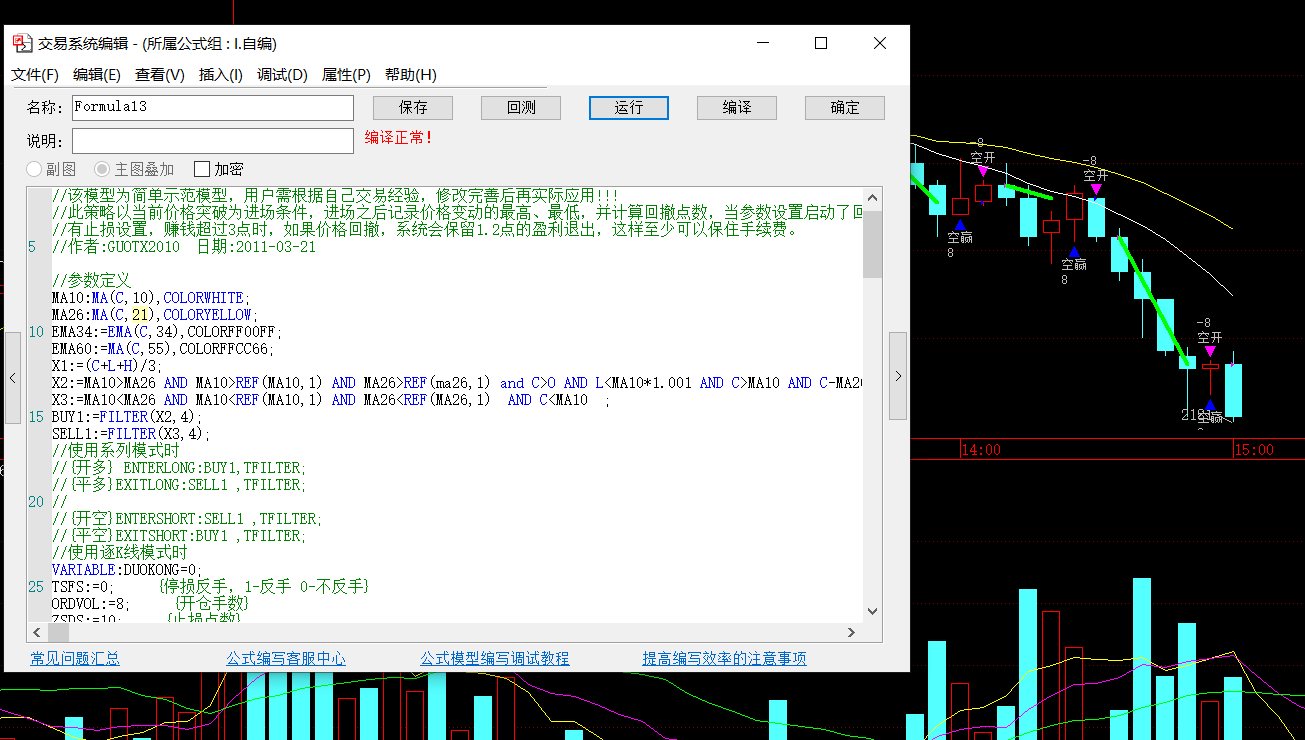The height and width of the screenshot is (740, 1305).
Task: Compile code using the 编译 button
Action: (x=736, y=107)
